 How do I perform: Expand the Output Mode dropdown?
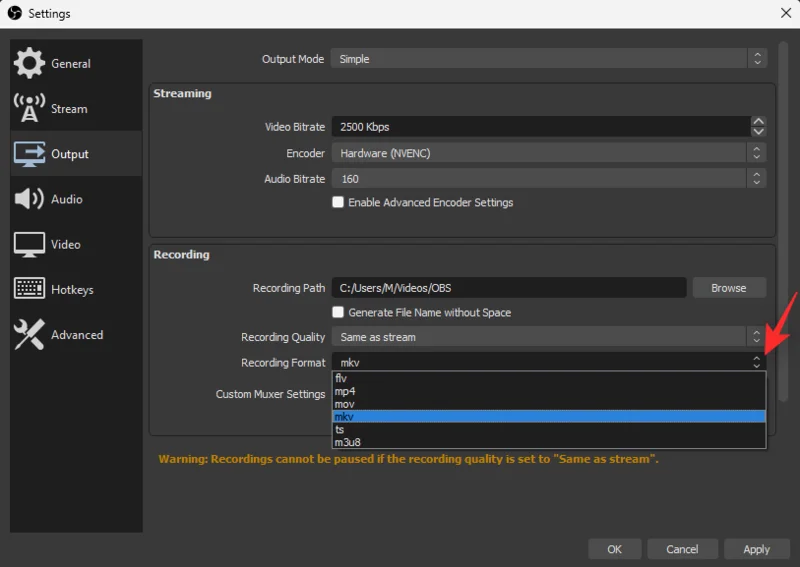tap(548, 59)
